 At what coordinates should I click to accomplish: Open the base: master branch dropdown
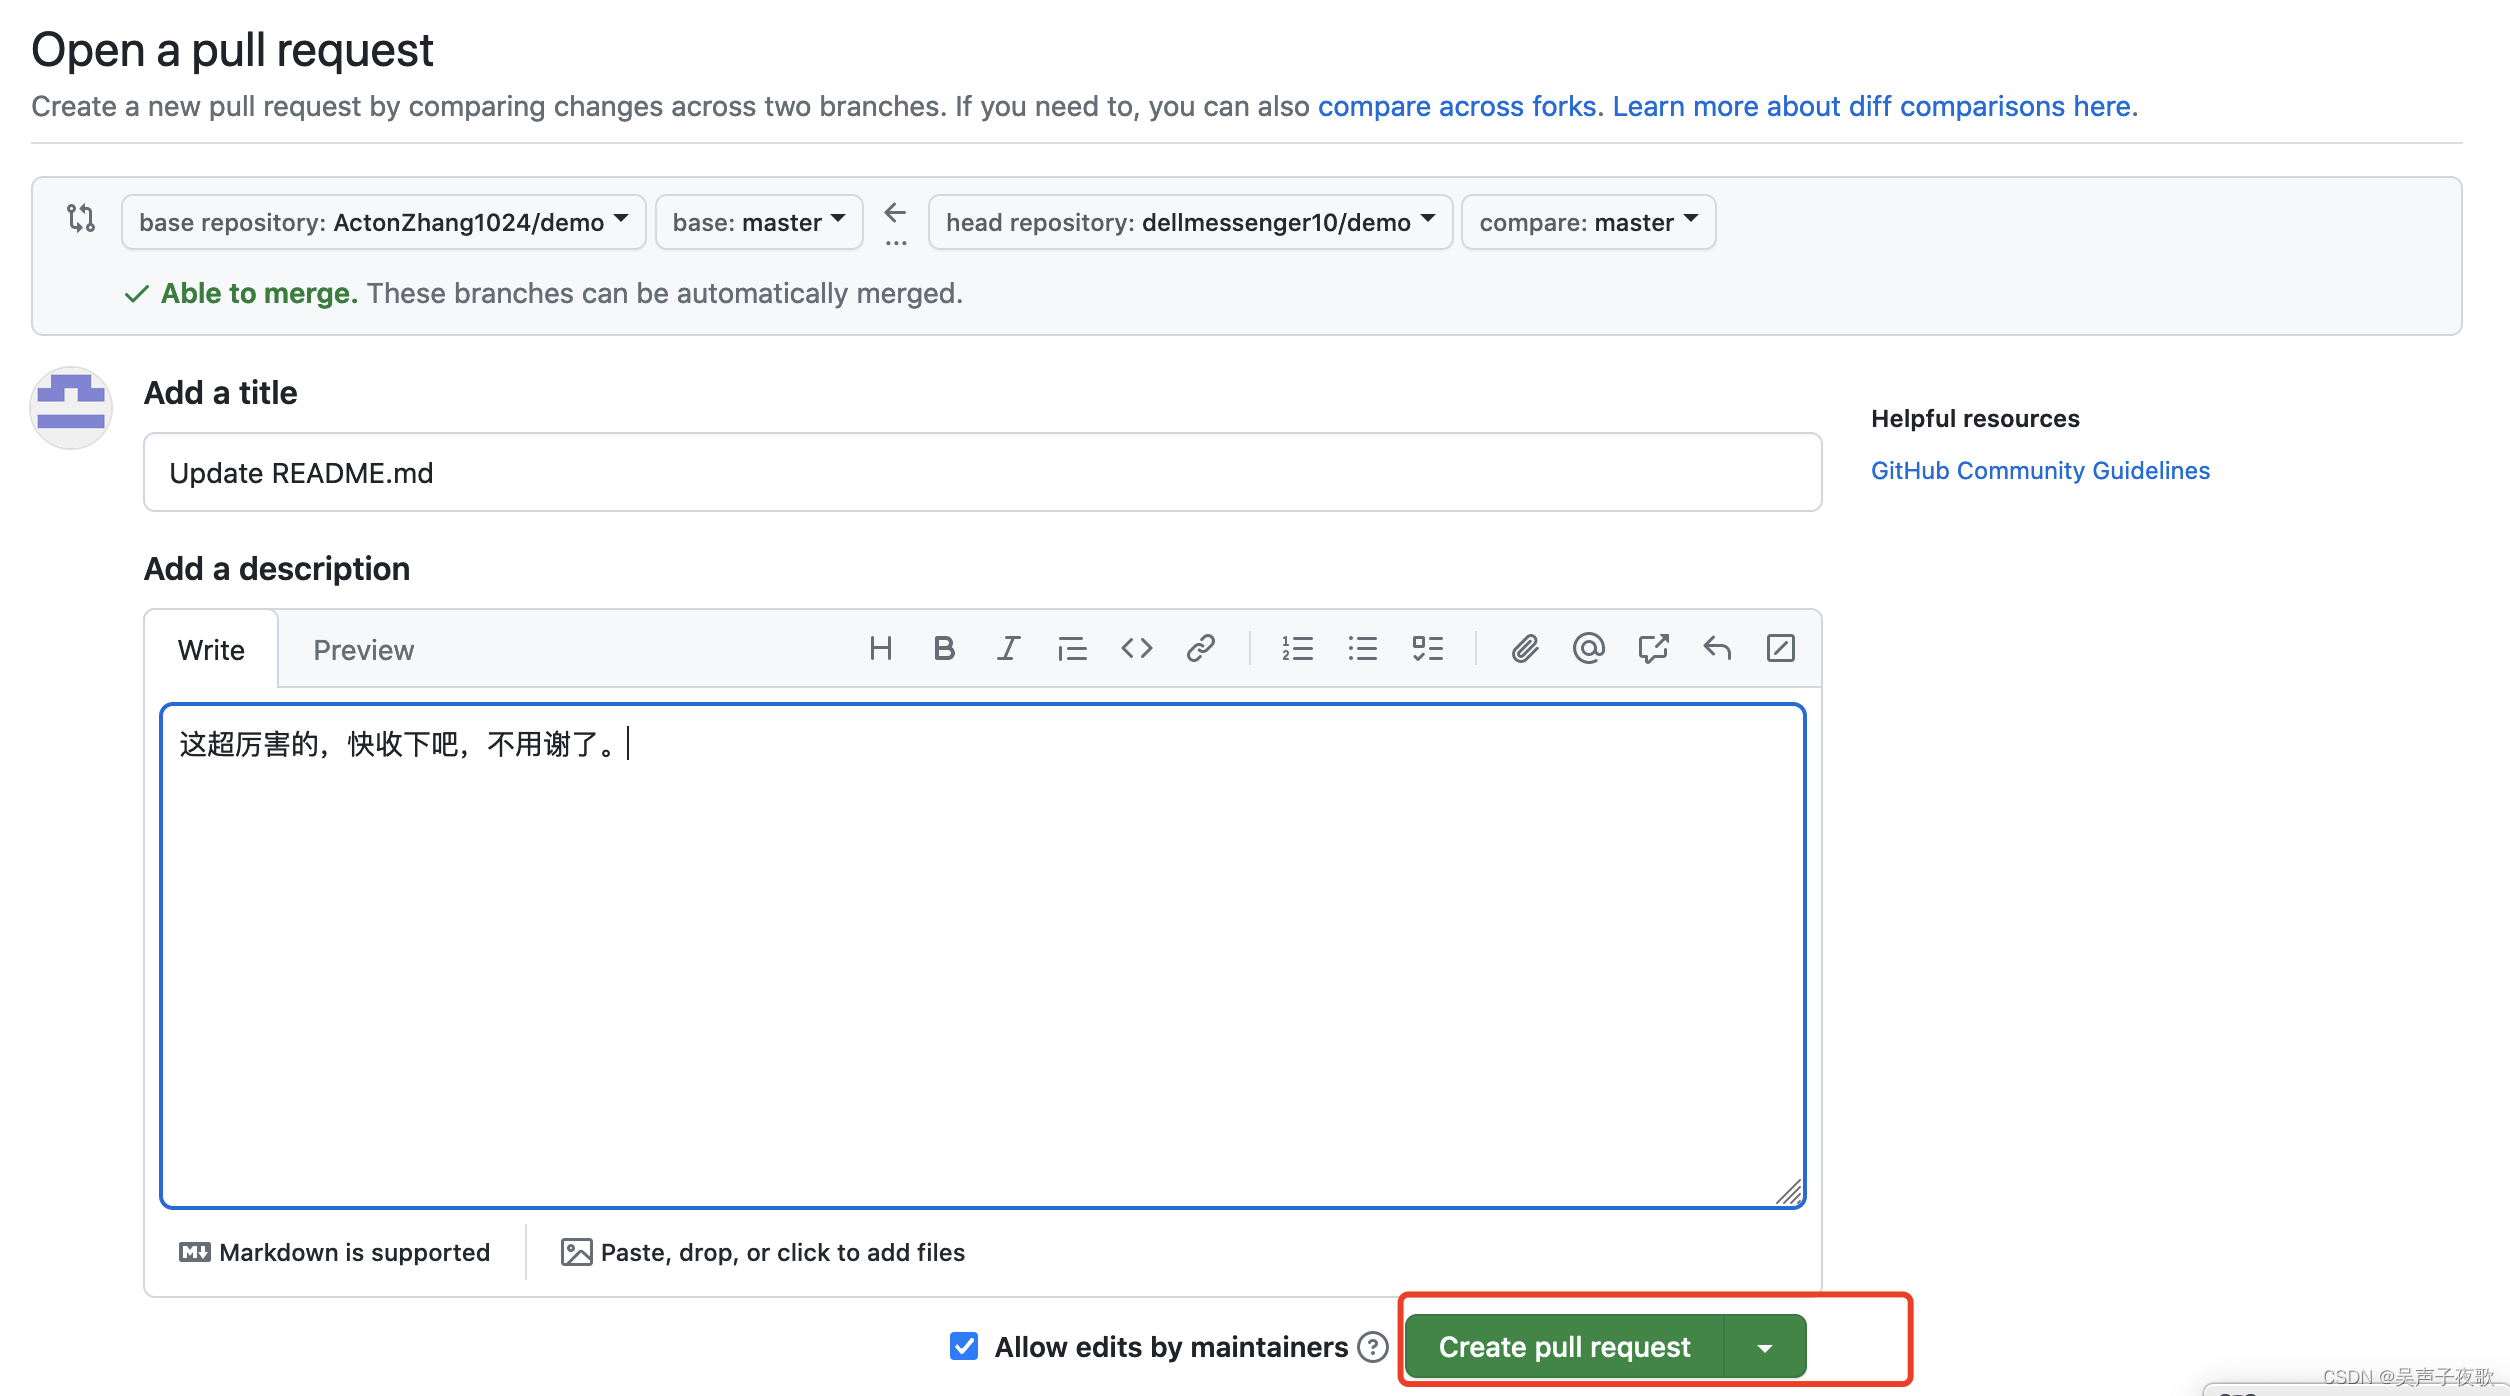[759, 222]
